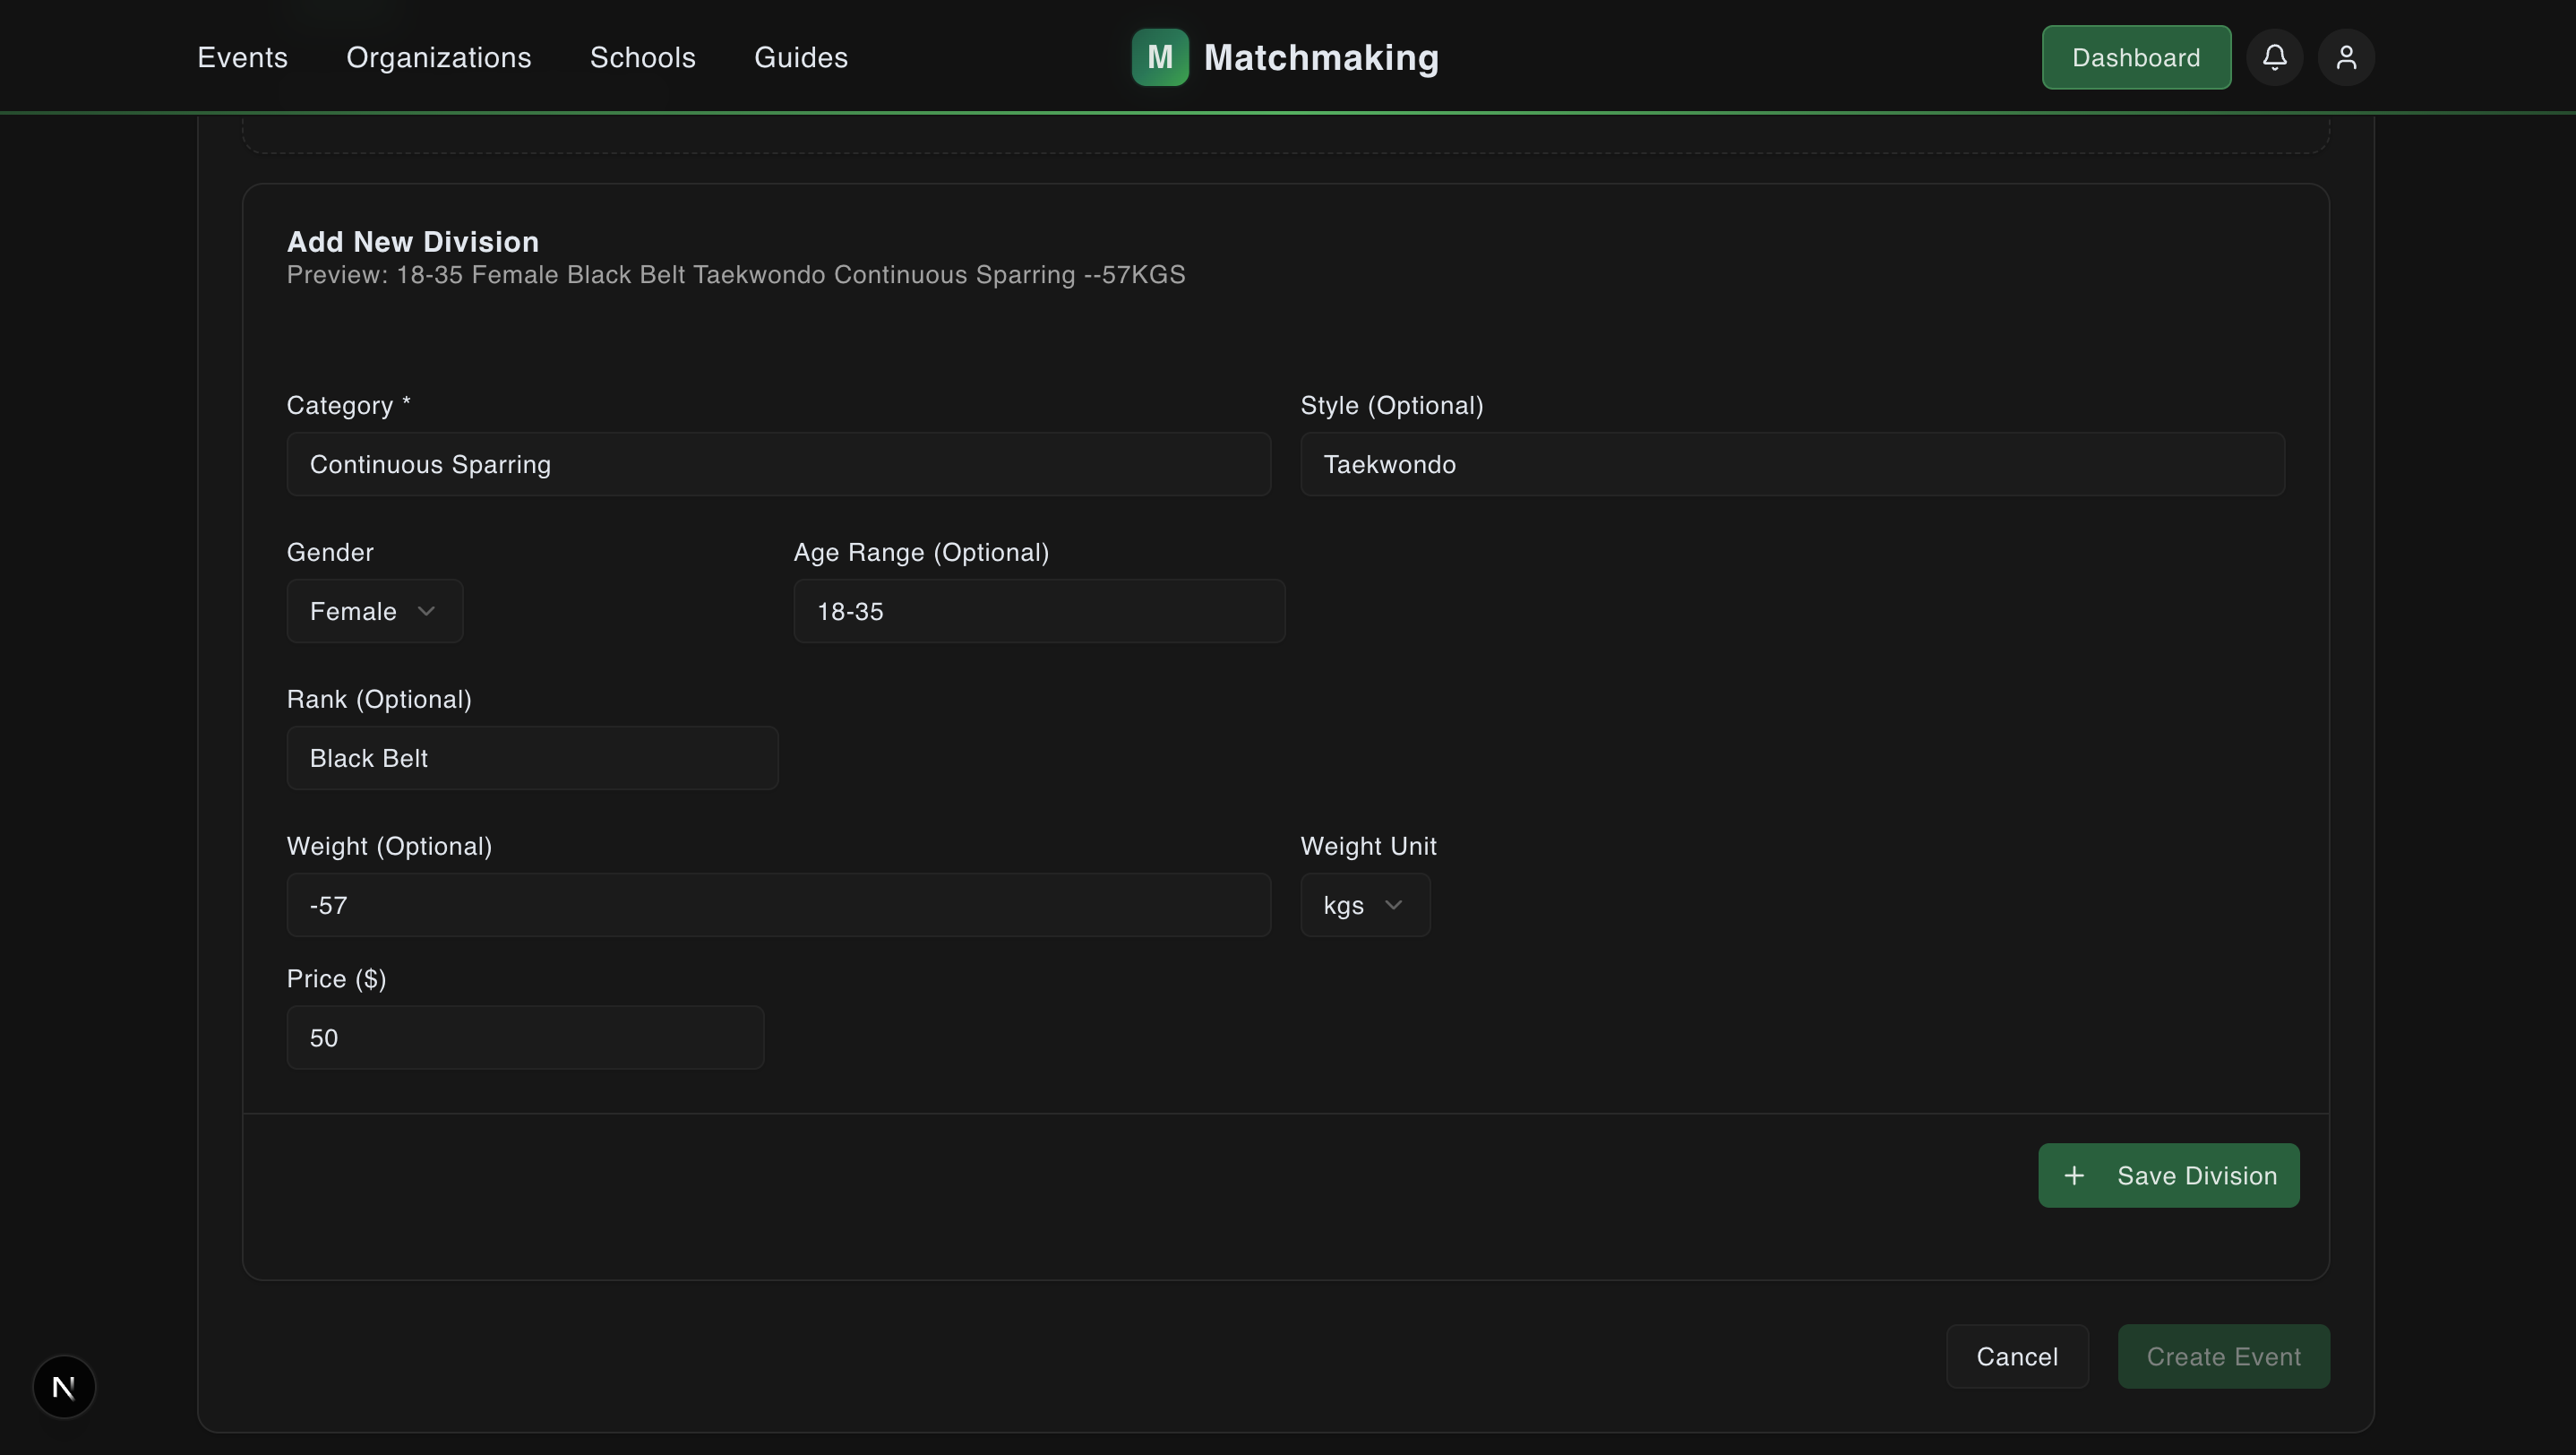Edit the Rank field showing Black Belt
Viewport: 2576px width, 1455px height.
[532, 758]
